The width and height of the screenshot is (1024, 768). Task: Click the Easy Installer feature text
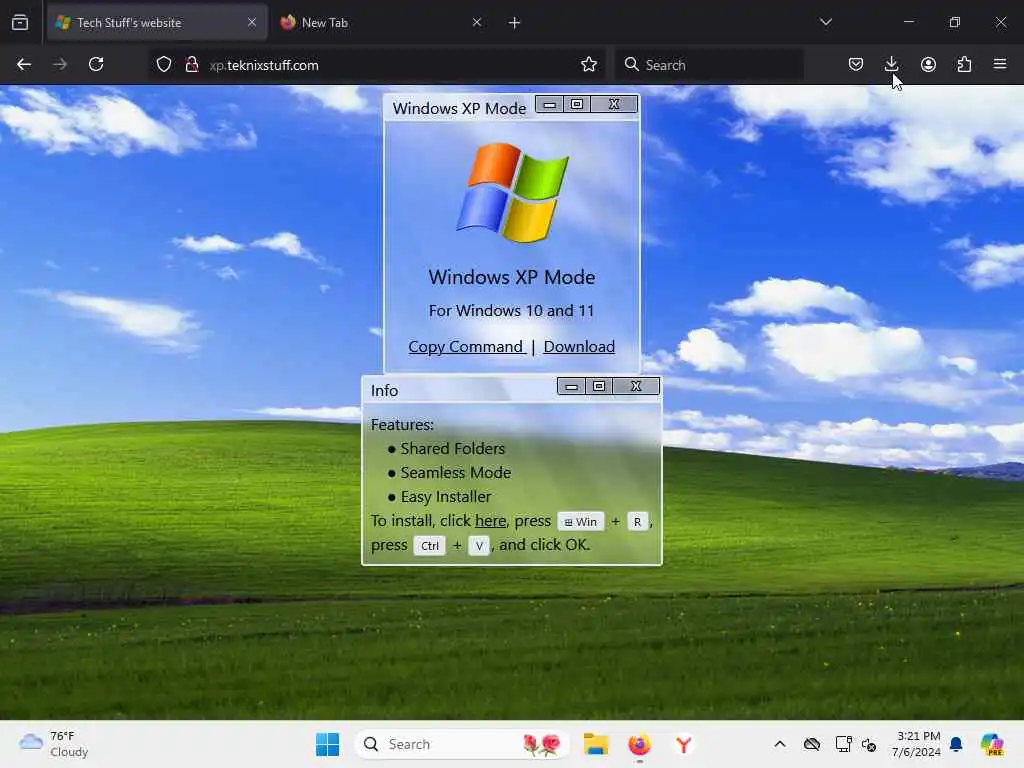point(446,497)
